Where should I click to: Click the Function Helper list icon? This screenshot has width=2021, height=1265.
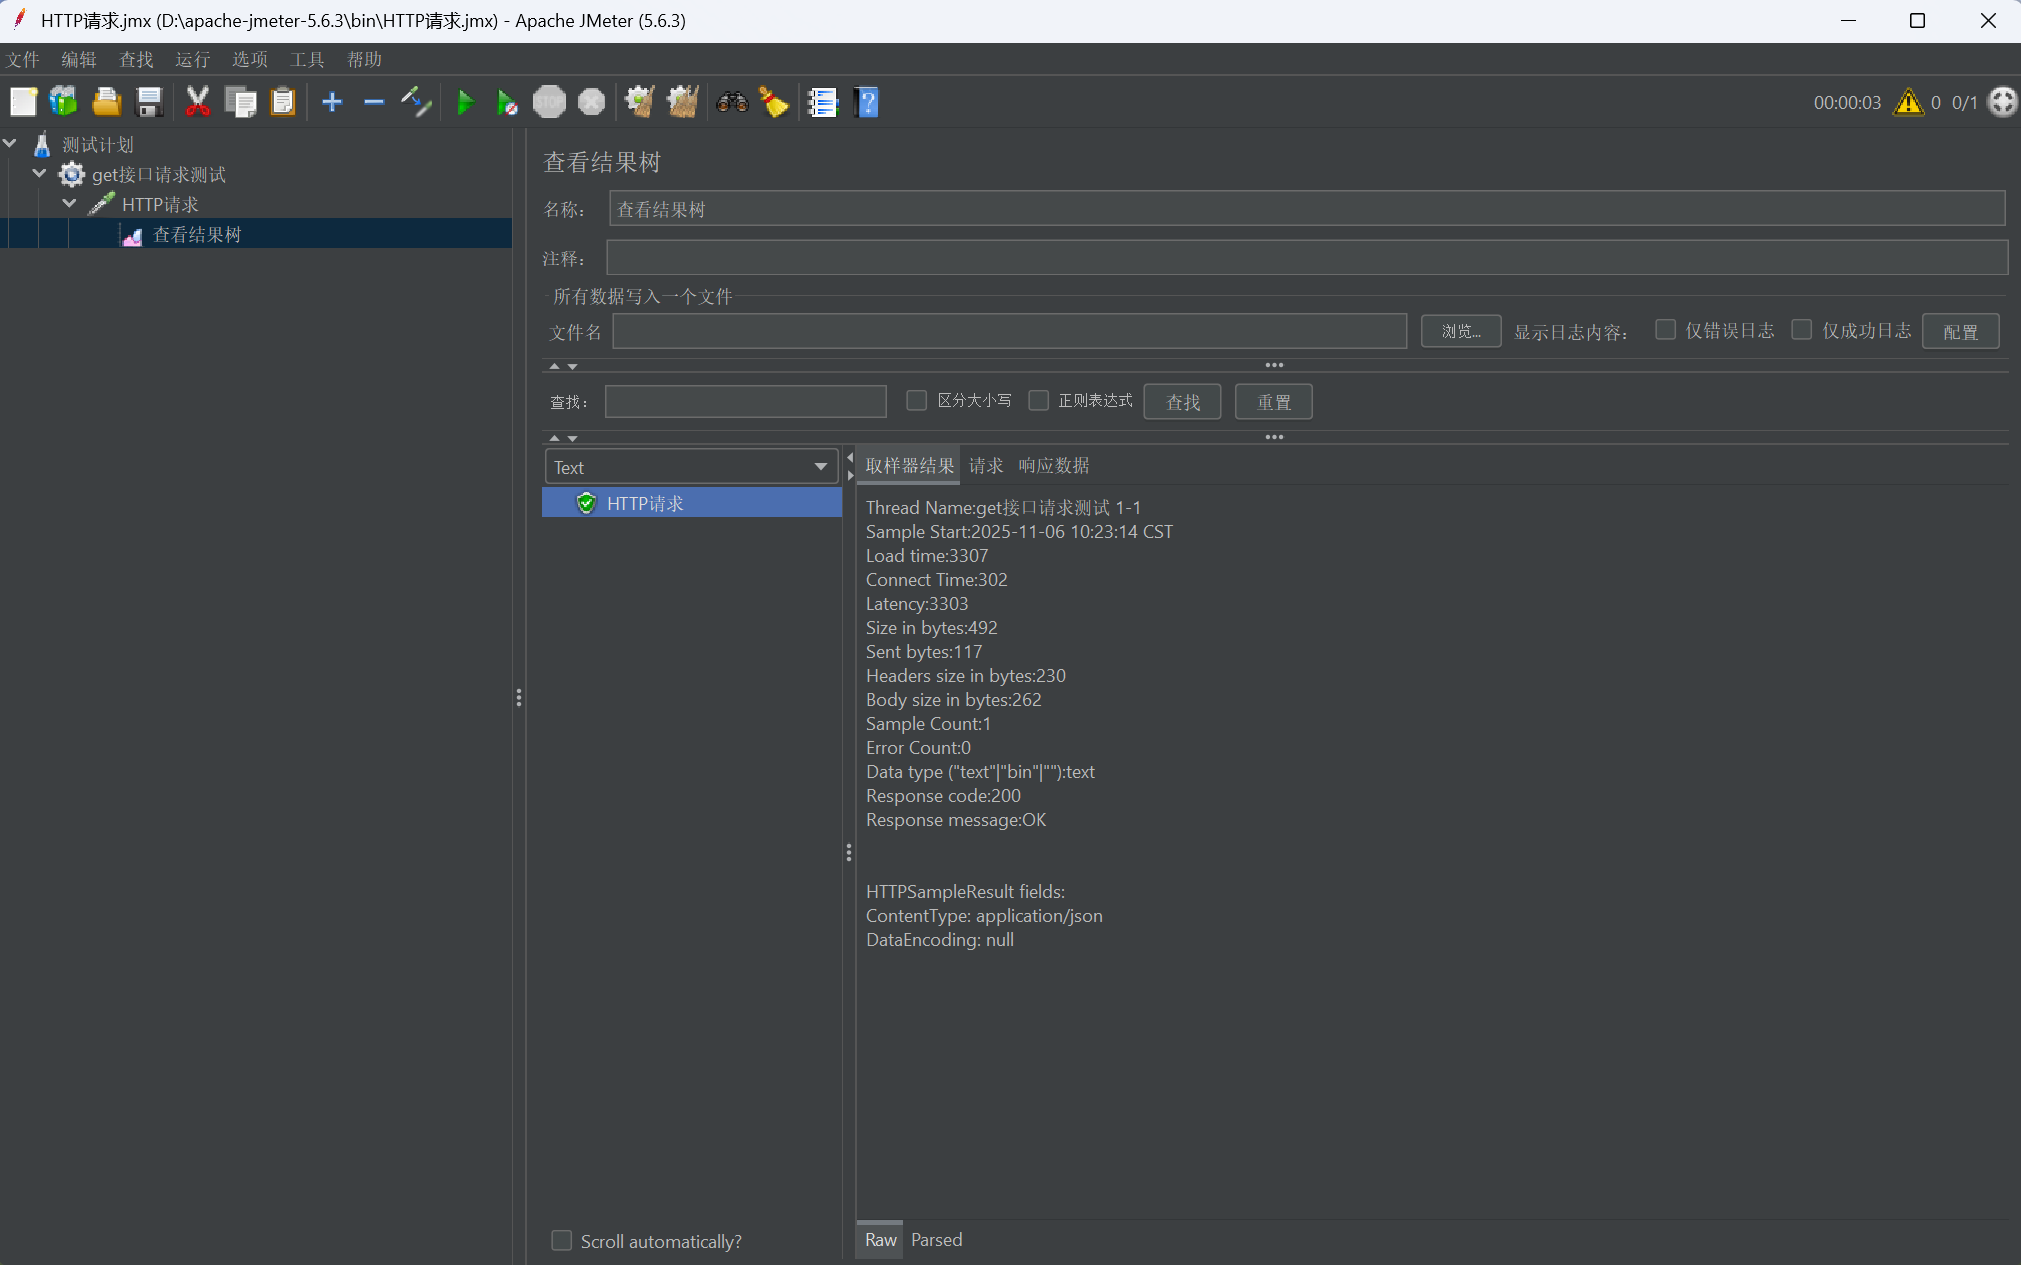(822, 102)
